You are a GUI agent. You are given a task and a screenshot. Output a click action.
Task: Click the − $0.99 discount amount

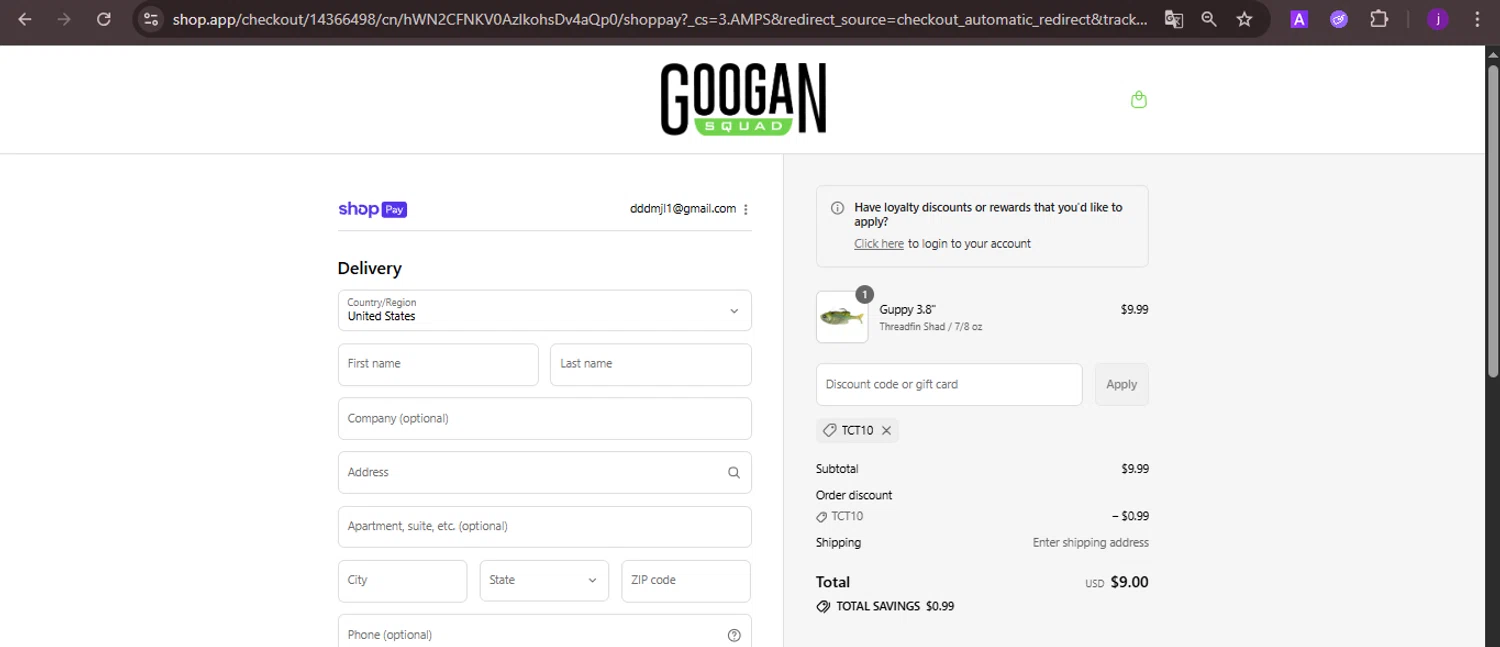1130,517
